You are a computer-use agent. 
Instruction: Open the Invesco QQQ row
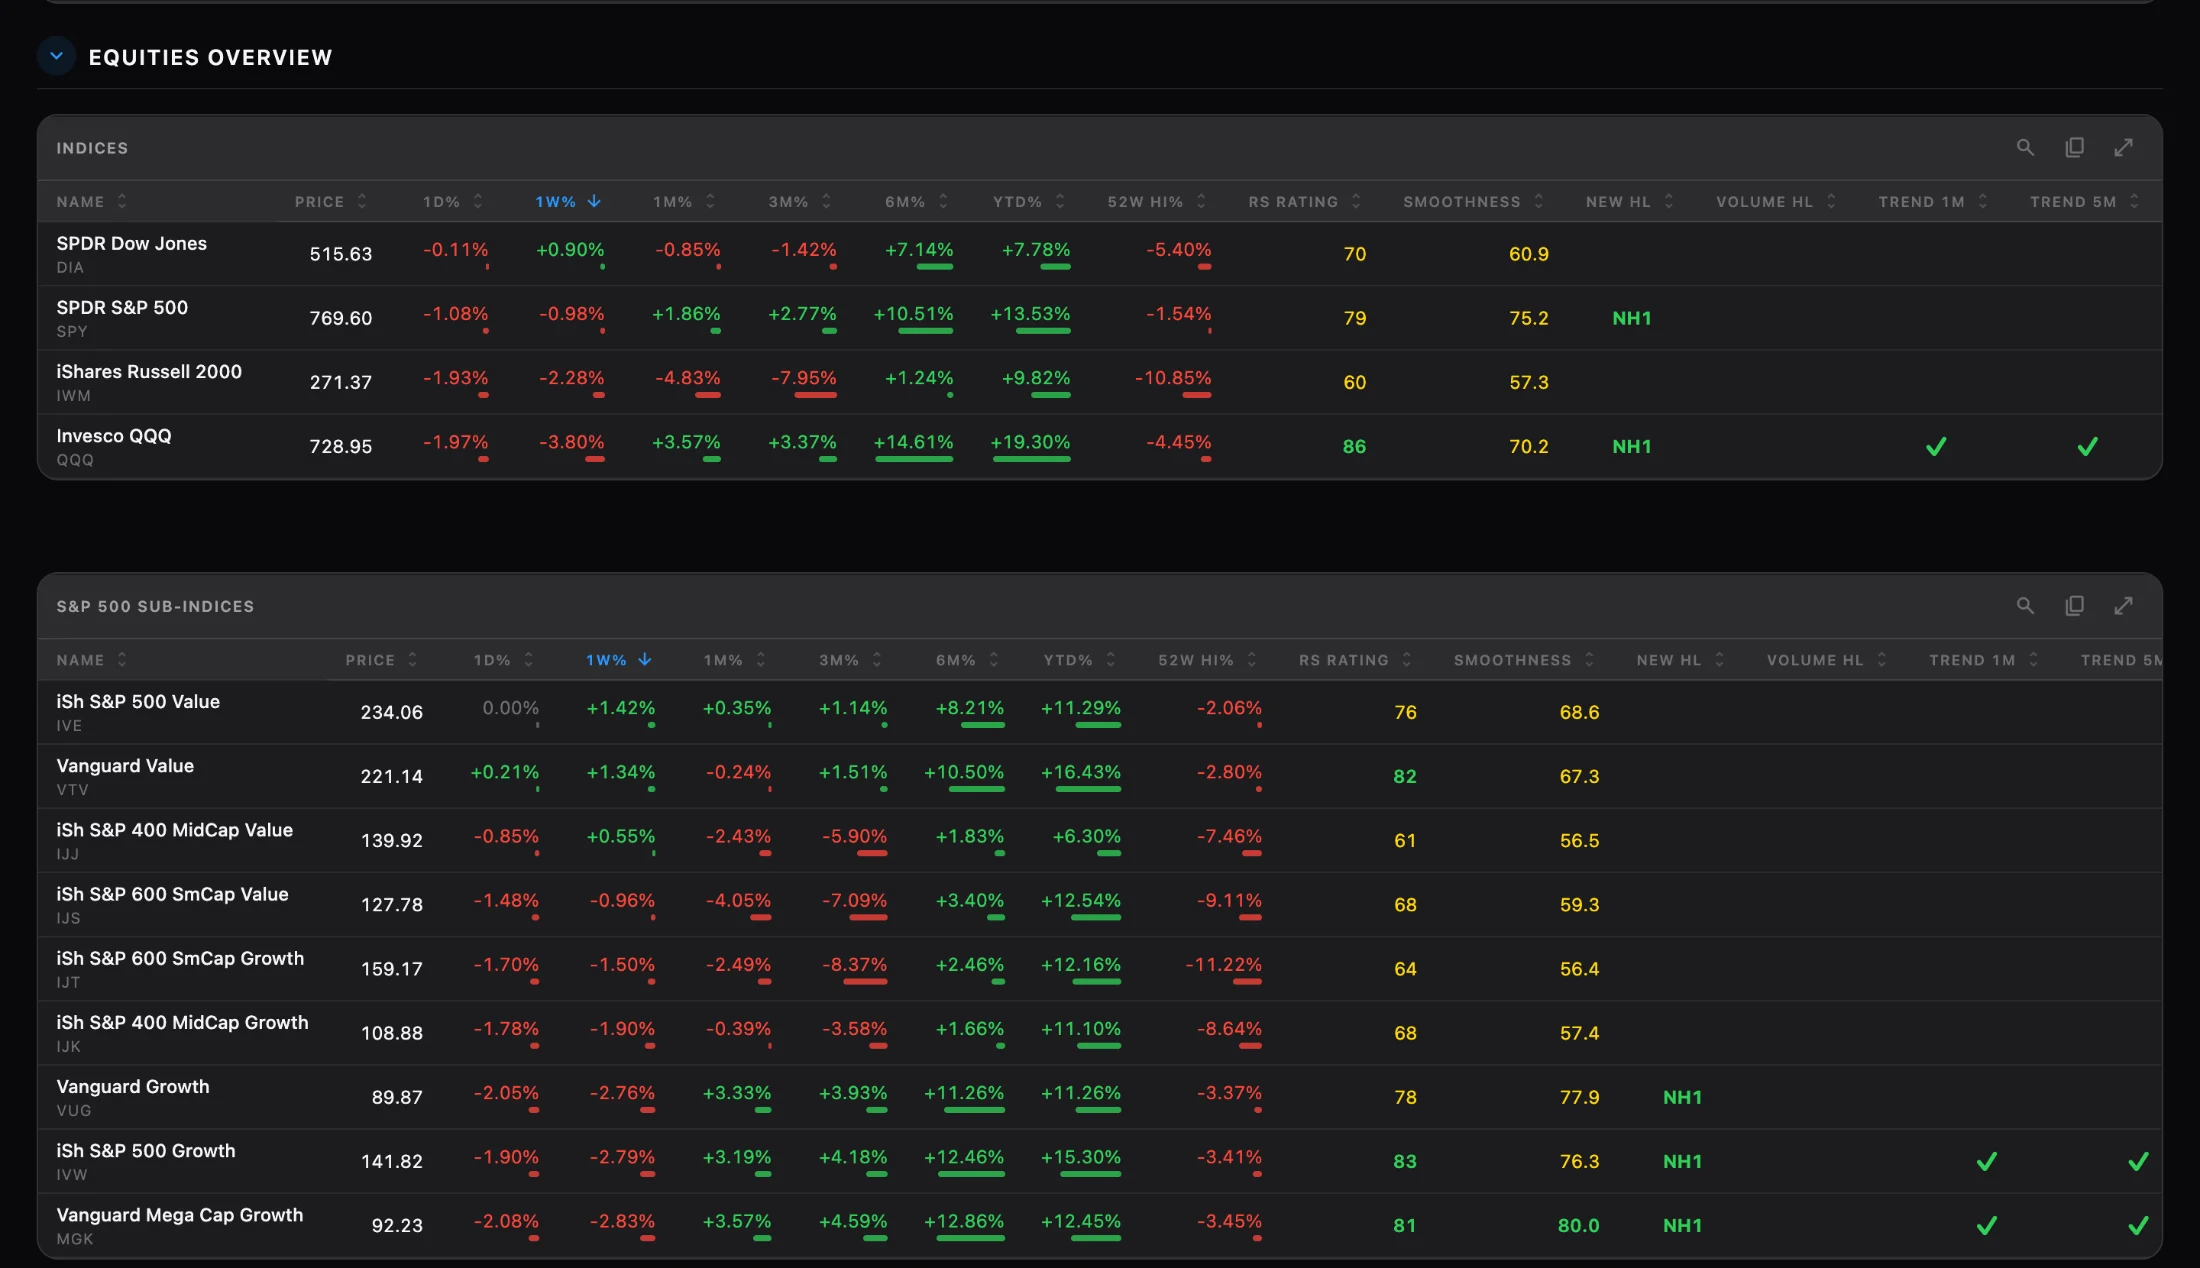pyautogui.click(x=1099, y=446)
